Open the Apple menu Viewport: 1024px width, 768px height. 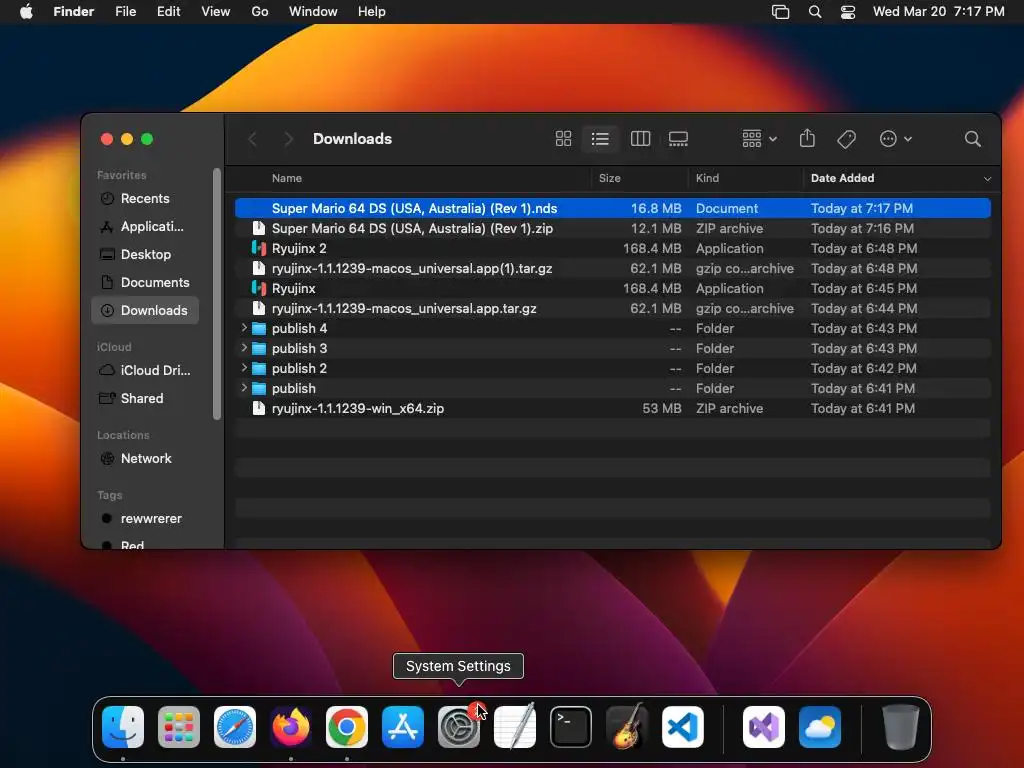coord(26,12)
